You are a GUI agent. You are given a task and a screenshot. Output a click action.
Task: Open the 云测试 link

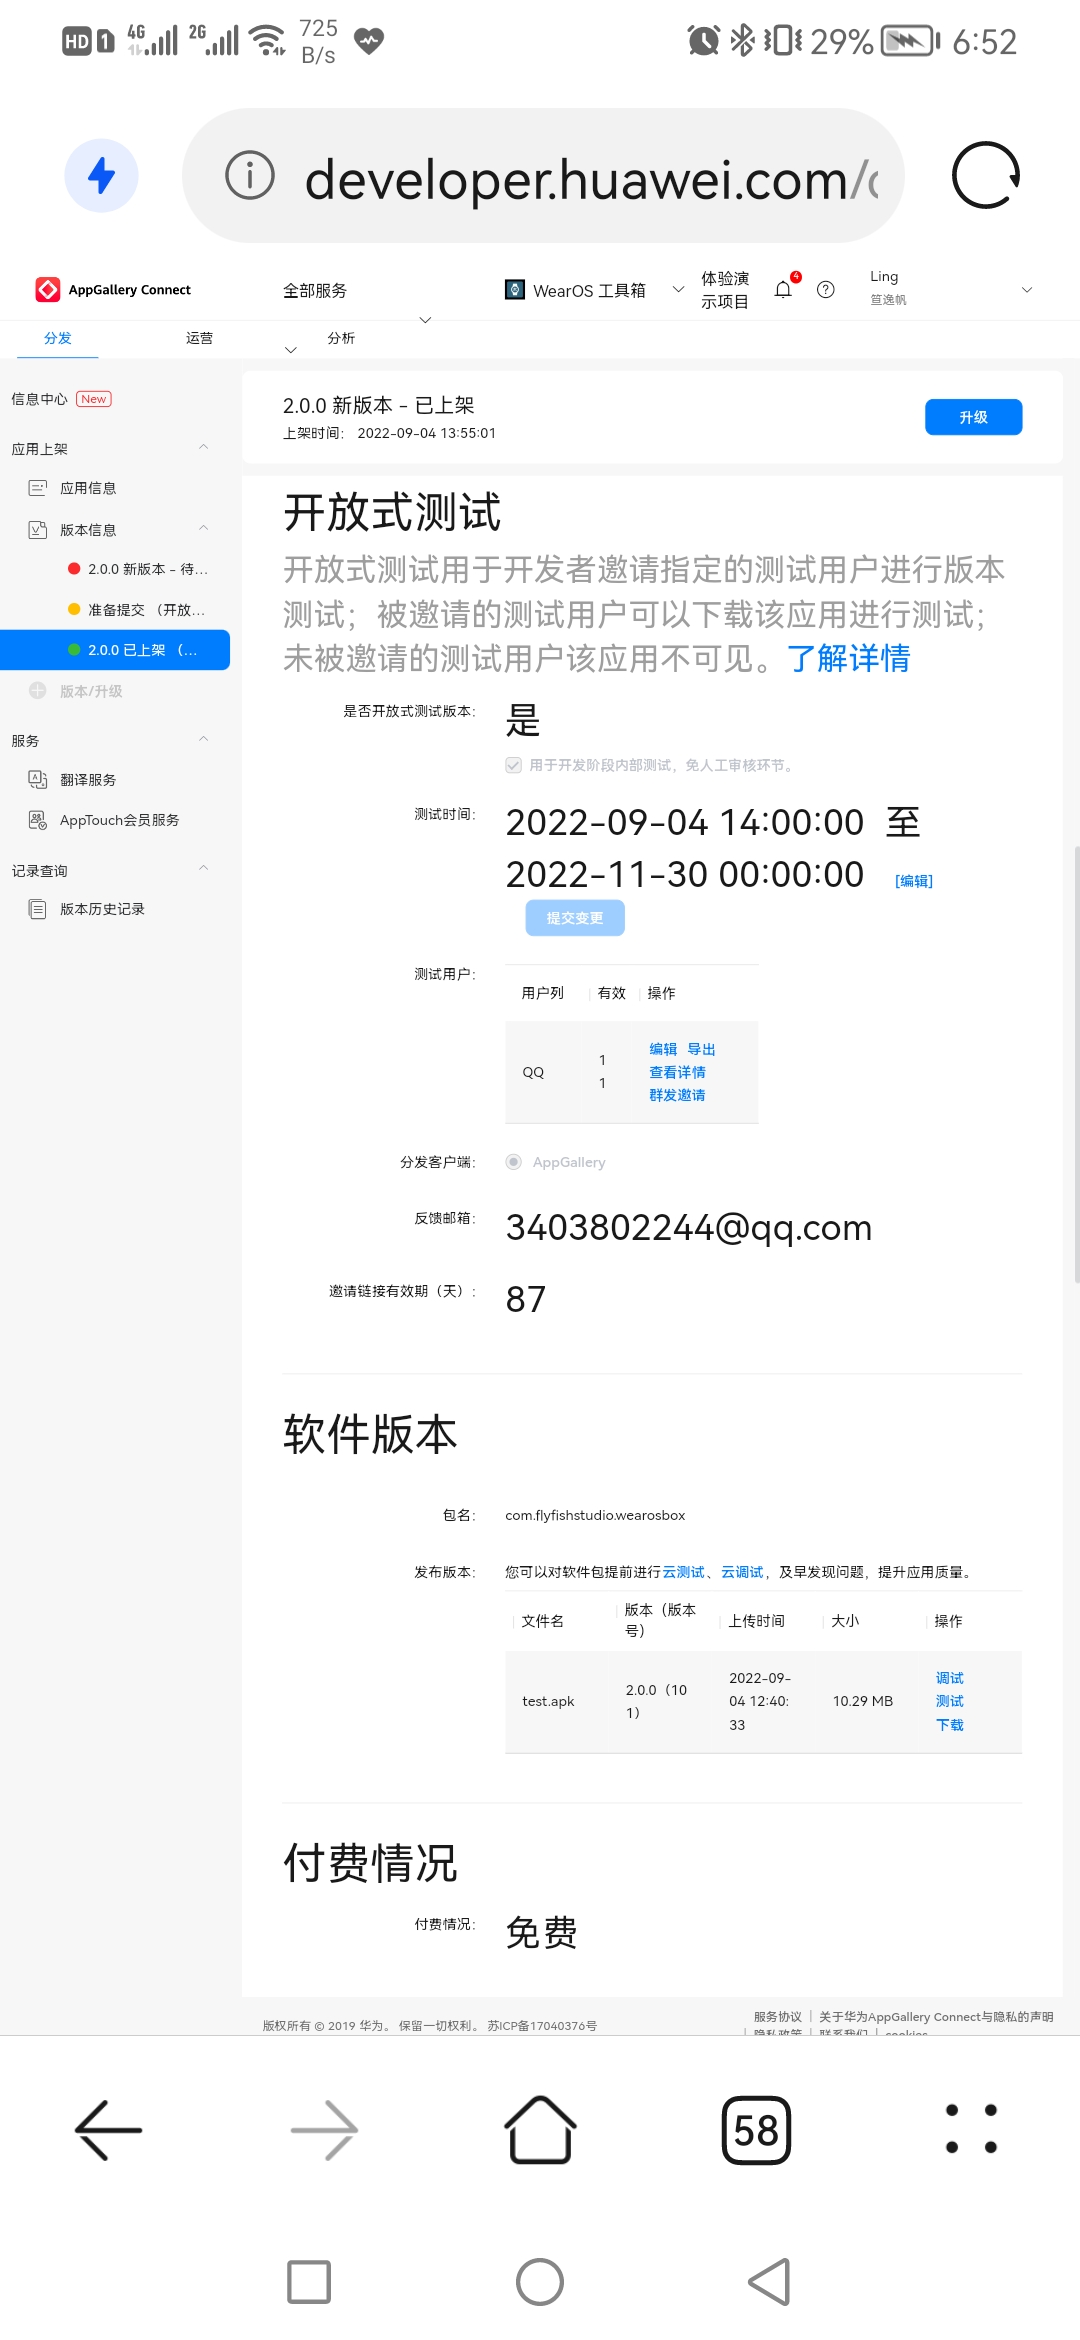tap(683, 1572)
